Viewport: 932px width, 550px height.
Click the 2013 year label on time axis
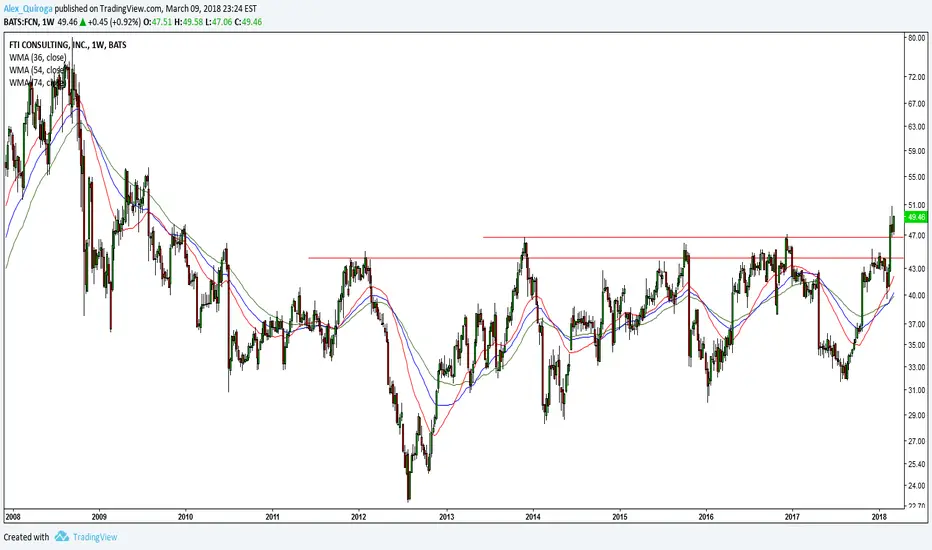[446, 517]
